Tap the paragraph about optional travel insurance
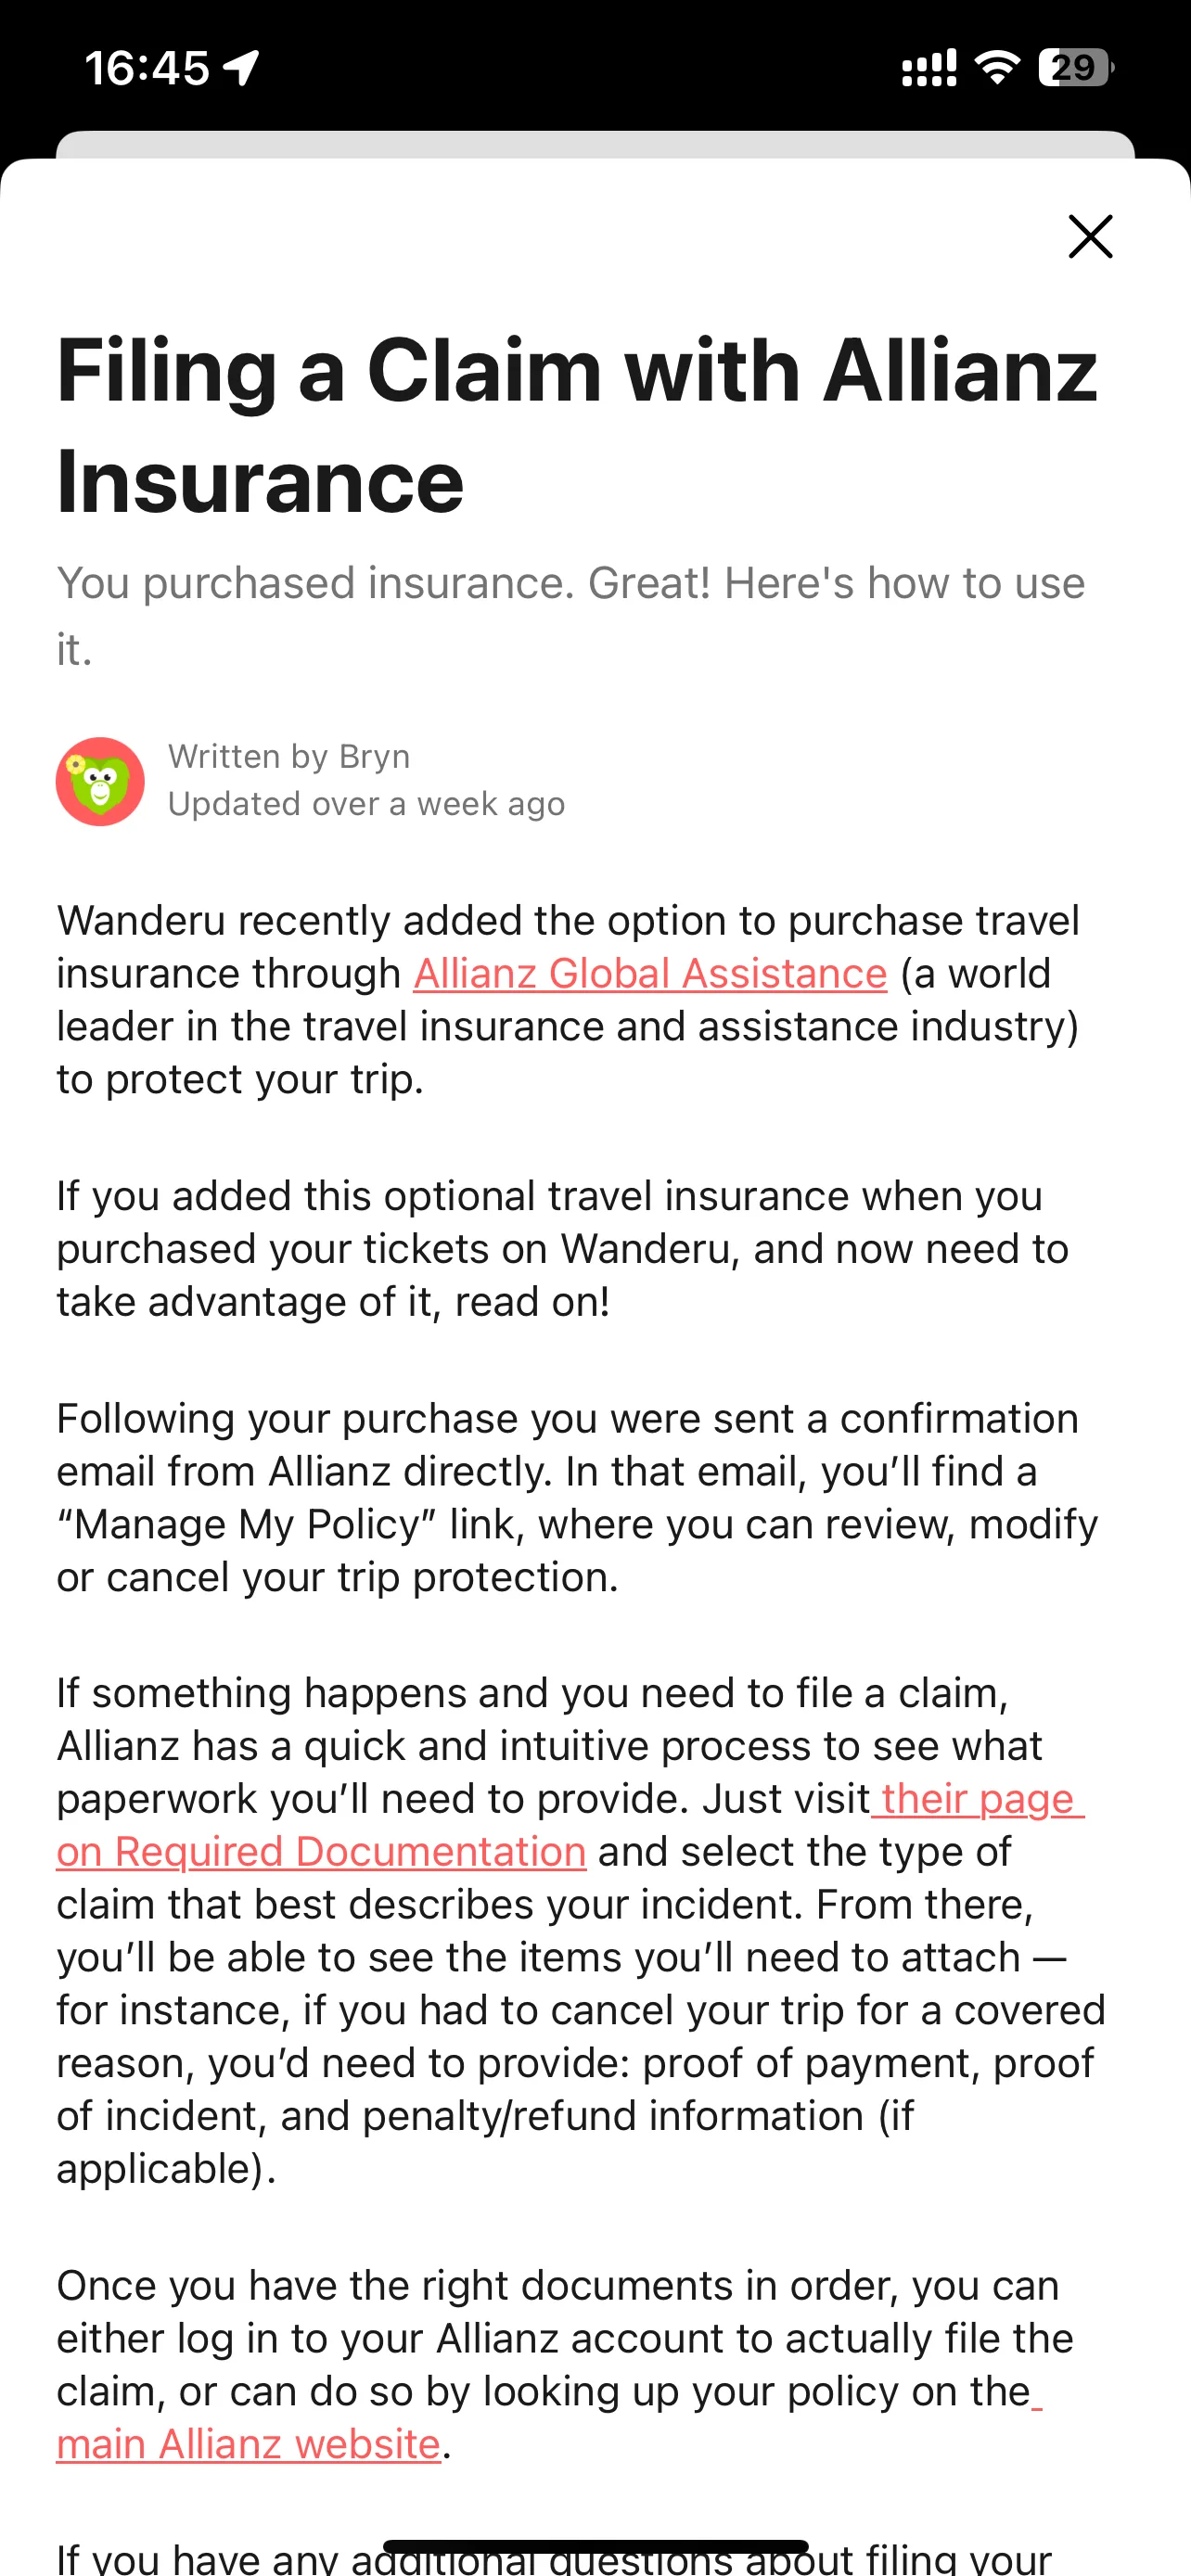The height and width of the screenshot is (2576, 1191). click(562, 1248)
